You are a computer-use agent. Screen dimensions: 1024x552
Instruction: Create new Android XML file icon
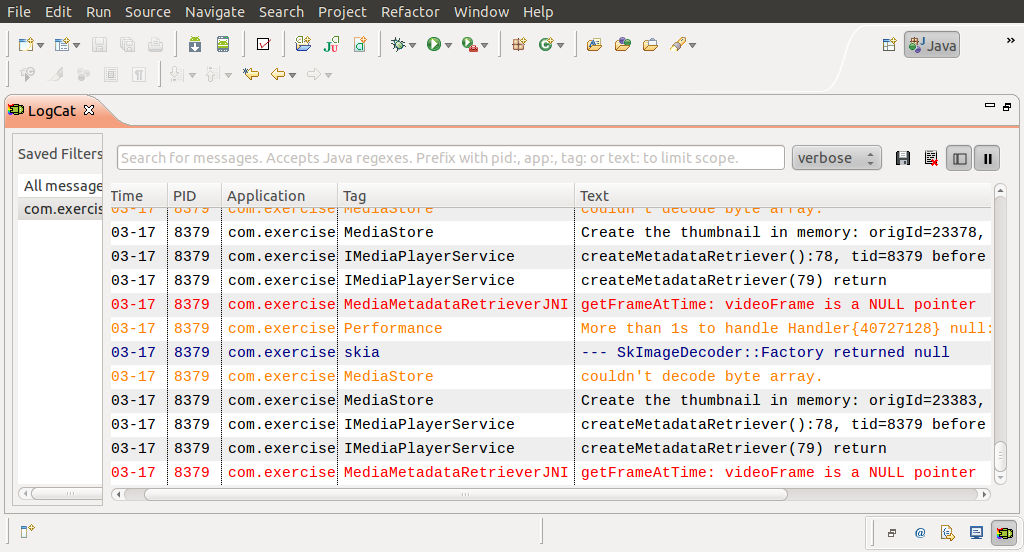point(360,44)
